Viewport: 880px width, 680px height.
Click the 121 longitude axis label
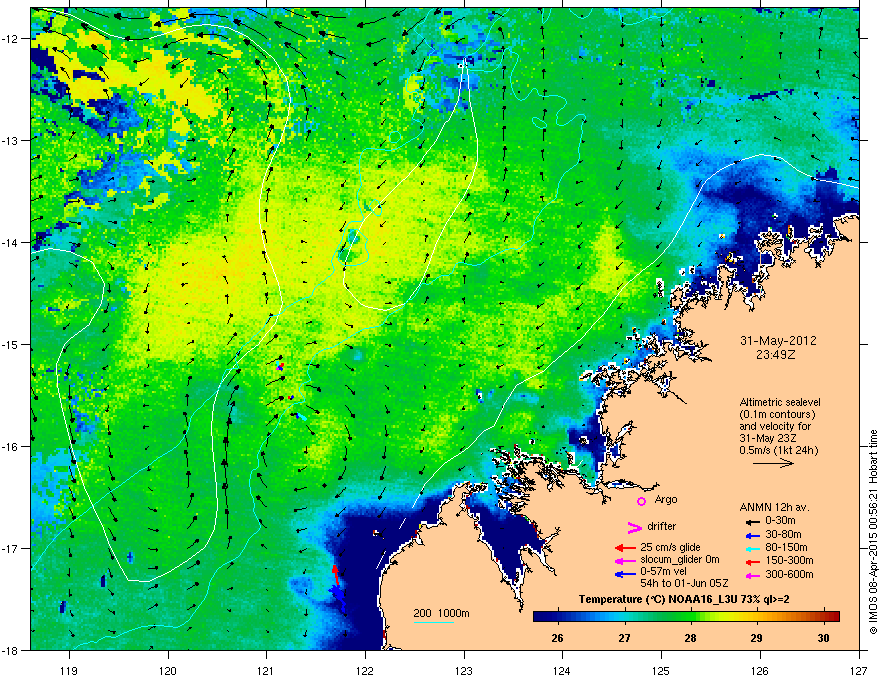point(266,670)
